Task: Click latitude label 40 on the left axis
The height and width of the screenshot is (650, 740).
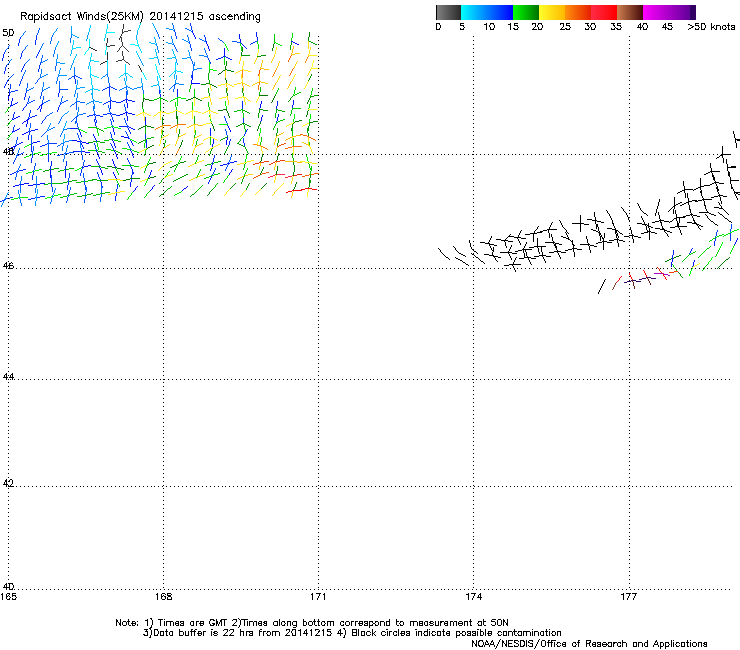Action: (x=8, y=587)
